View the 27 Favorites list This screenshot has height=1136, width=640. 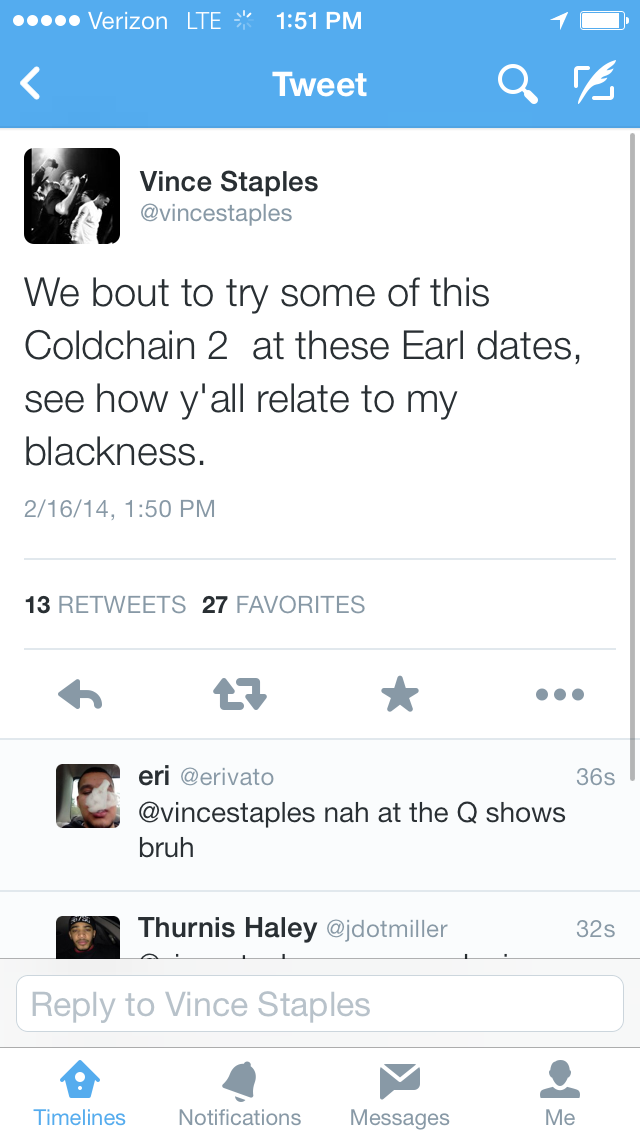point(283,605)
